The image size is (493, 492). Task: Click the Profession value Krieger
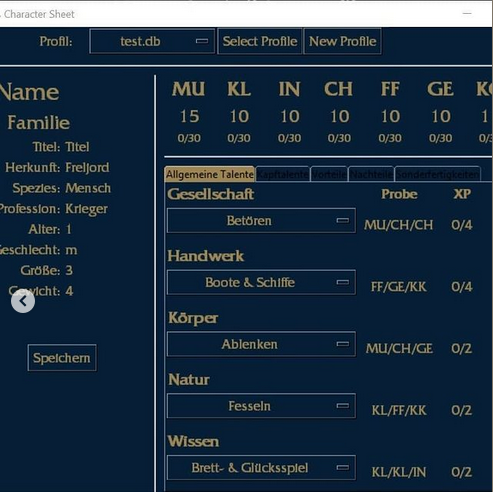86,209
